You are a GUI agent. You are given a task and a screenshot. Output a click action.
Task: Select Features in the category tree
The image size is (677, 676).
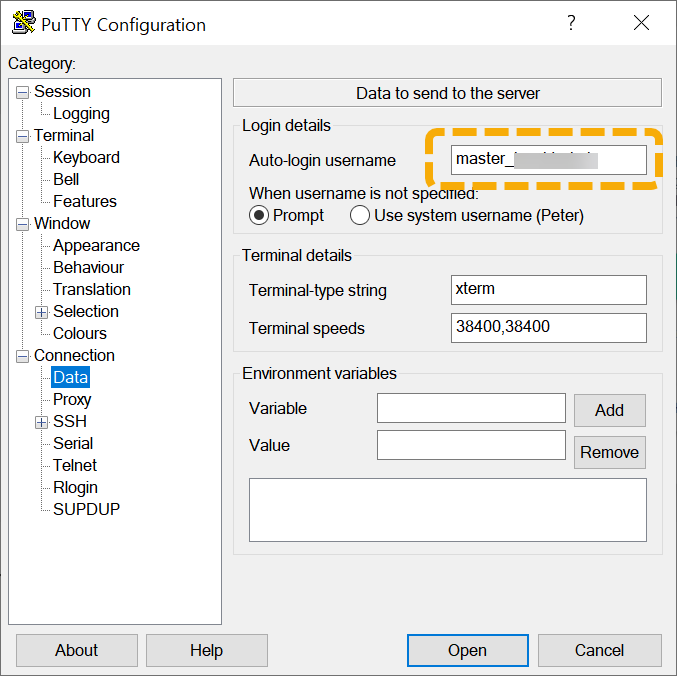click(x=85, y=202)
